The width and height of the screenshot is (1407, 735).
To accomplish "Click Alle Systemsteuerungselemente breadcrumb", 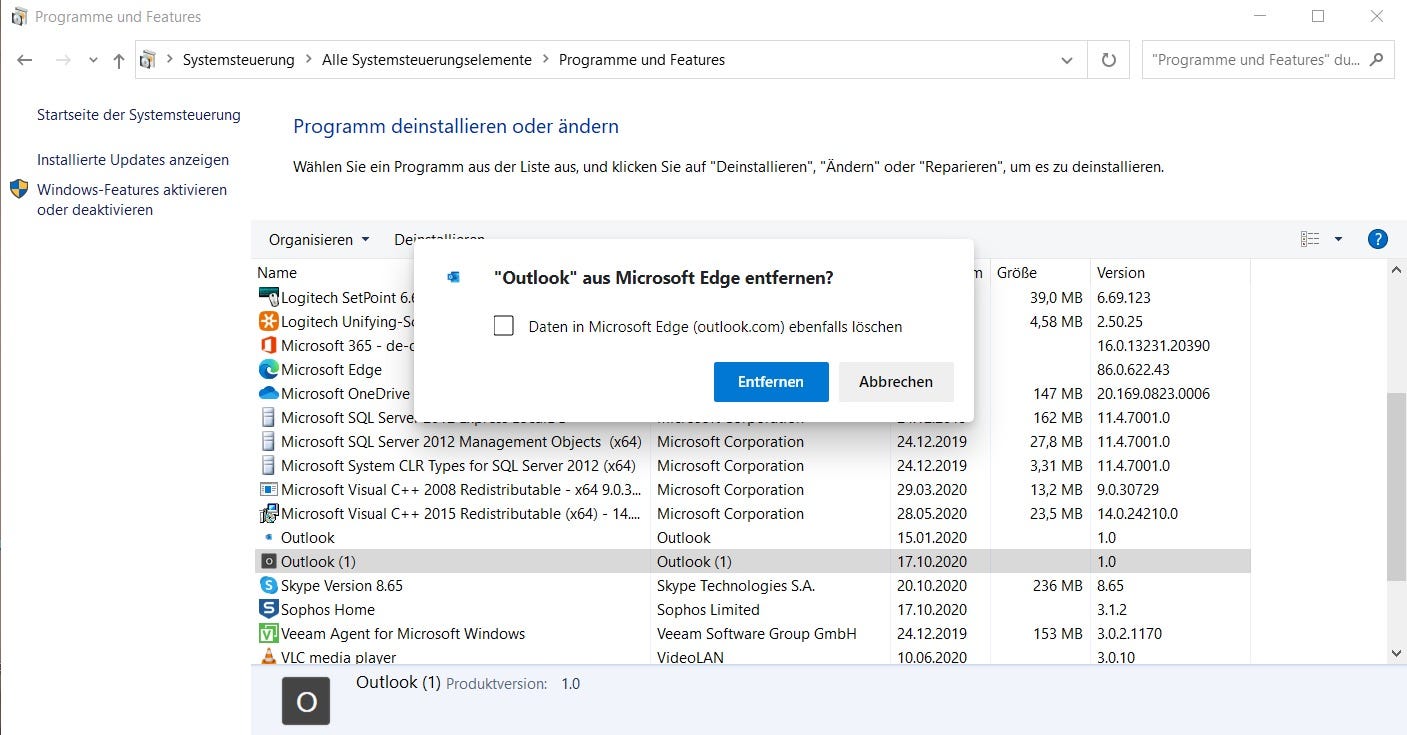I will 427,60.
